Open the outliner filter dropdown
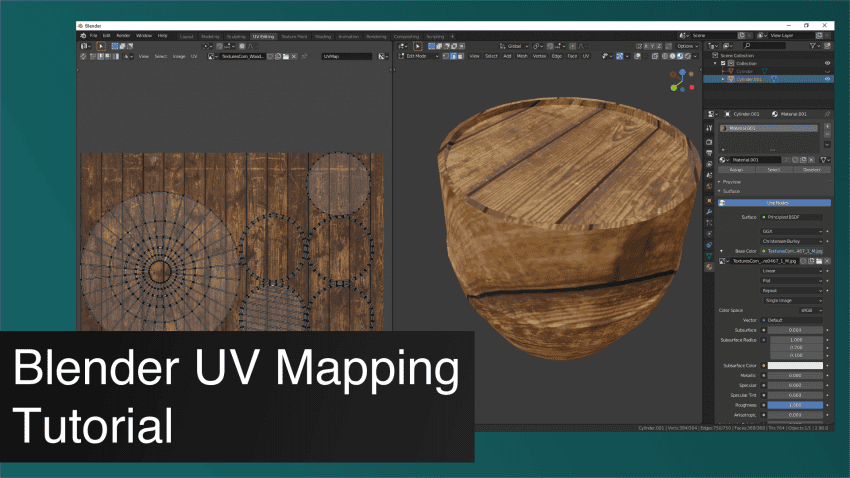Screen dimensions: 850x478 [814, 47]
